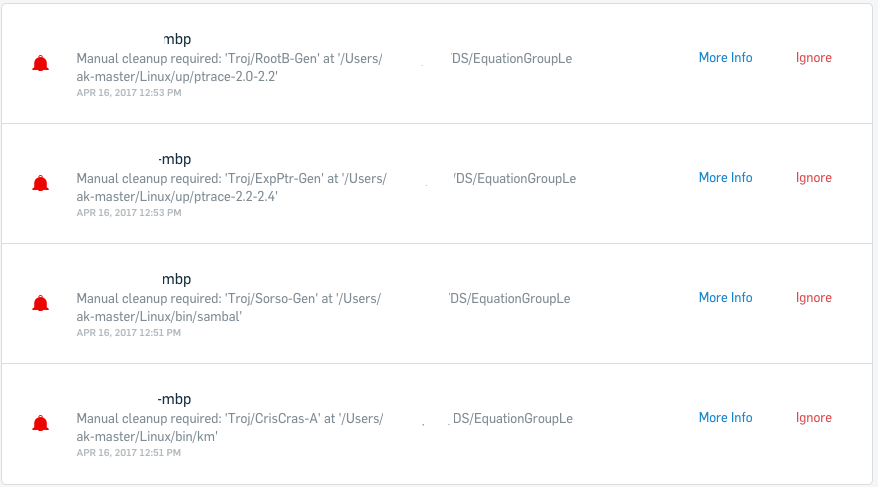Click the red bell icon for Troj/ExpPtr-Gen alert
The width and height of the screenshot is (878, 487).
[40, 183]
